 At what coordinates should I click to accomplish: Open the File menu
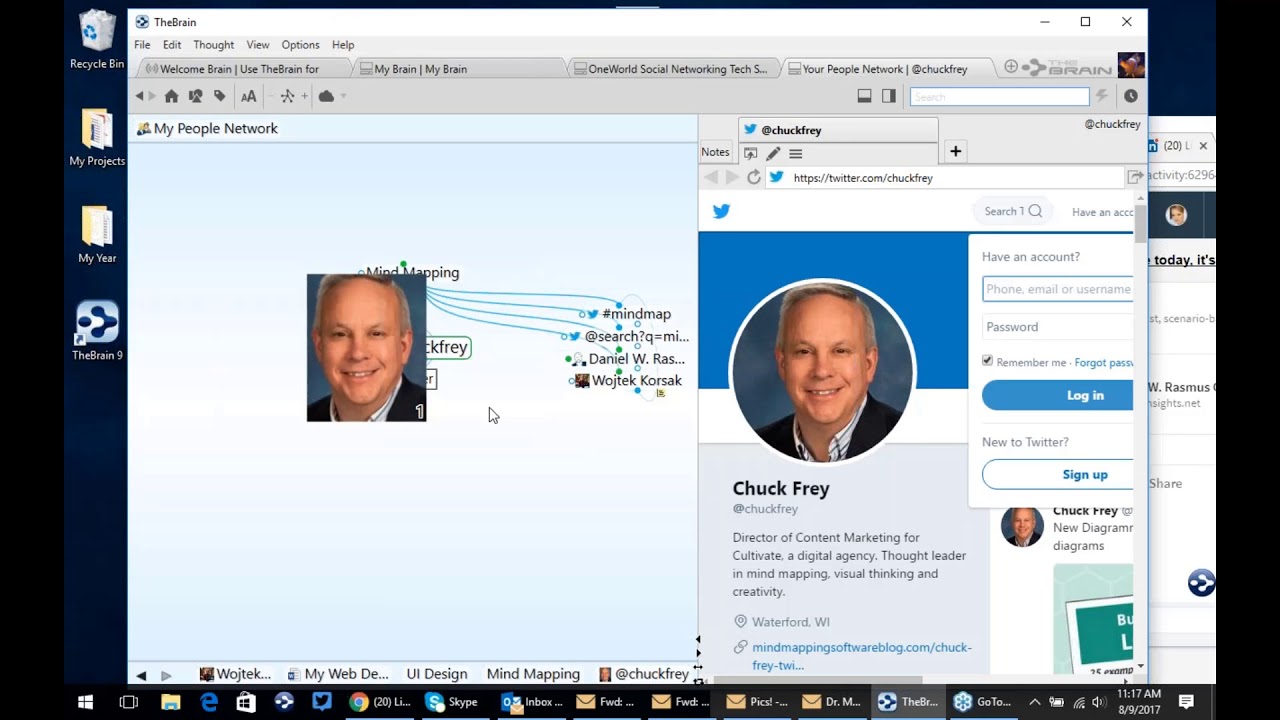[143, 45]
